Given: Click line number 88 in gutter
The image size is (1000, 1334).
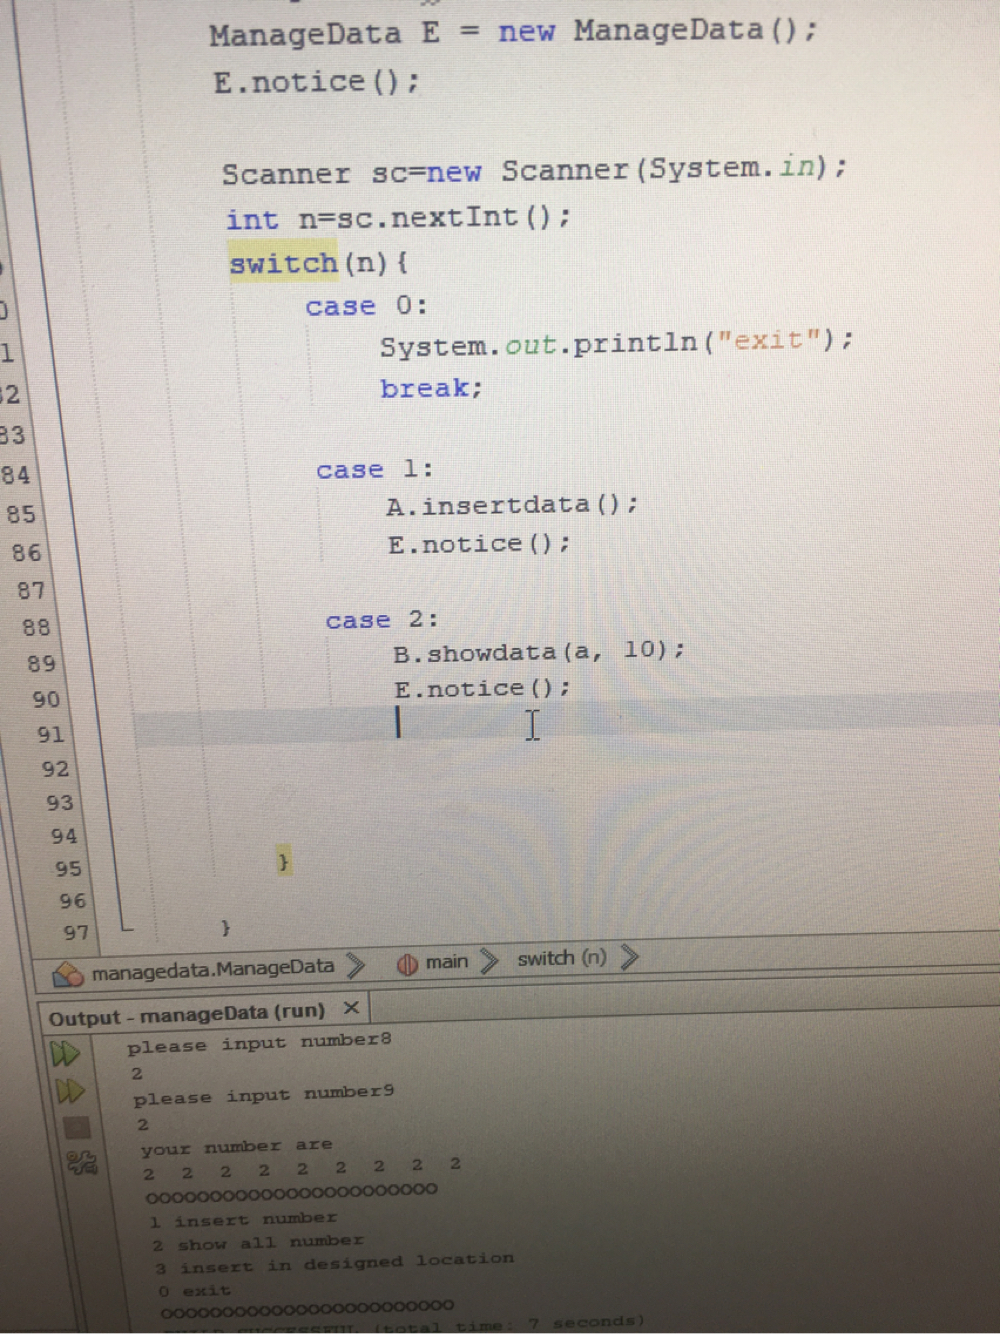Looking at the screenshot, I should 36,628.
